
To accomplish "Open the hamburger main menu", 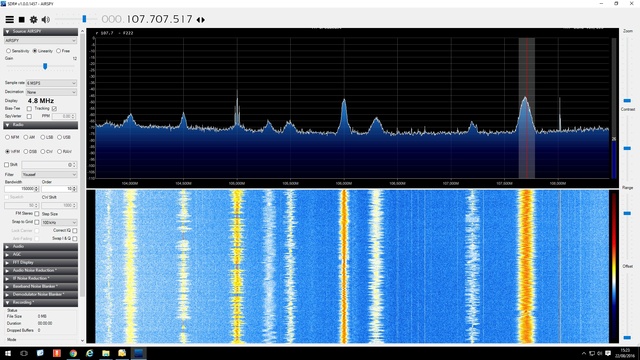I will tap(9, 19).
